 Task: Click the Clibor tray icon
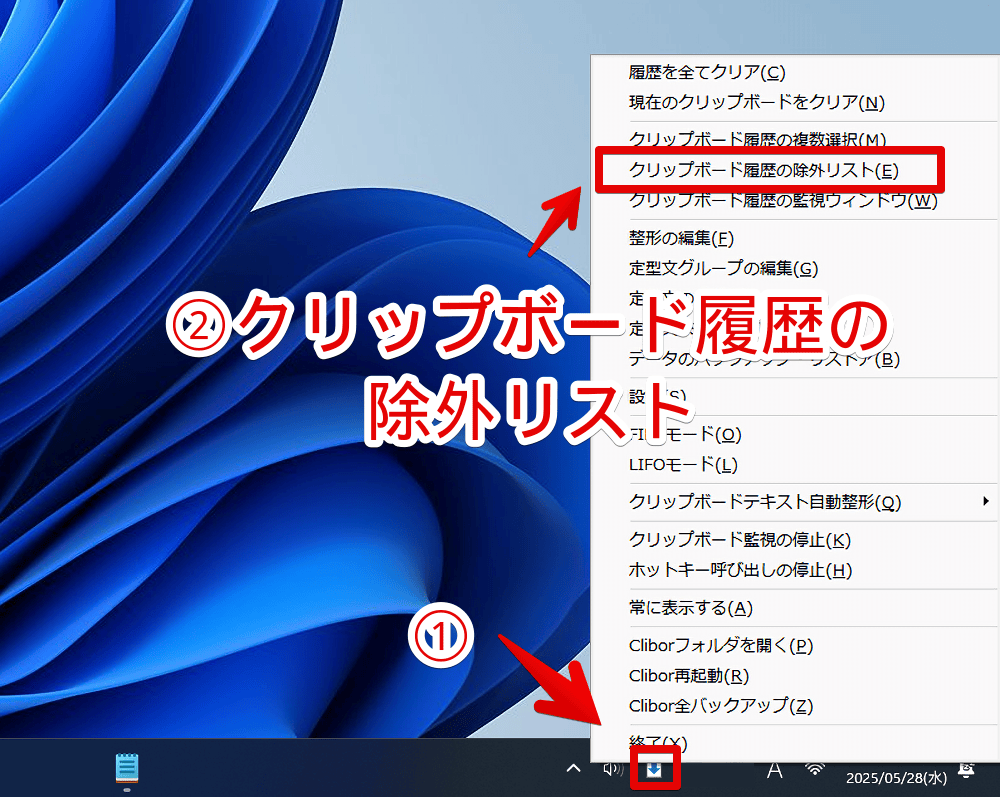click(654, 770)
